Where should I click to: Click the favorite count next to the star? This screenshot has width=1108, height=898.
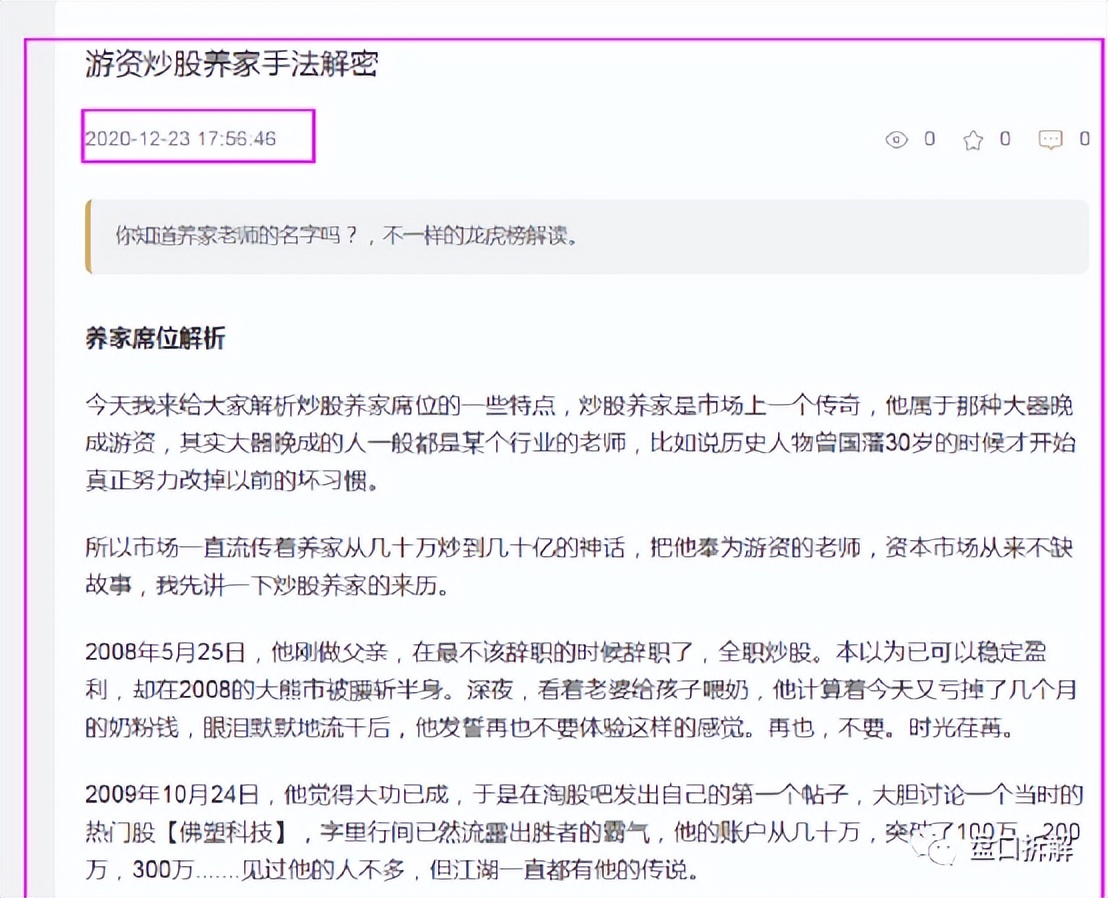coord(1005,140)
